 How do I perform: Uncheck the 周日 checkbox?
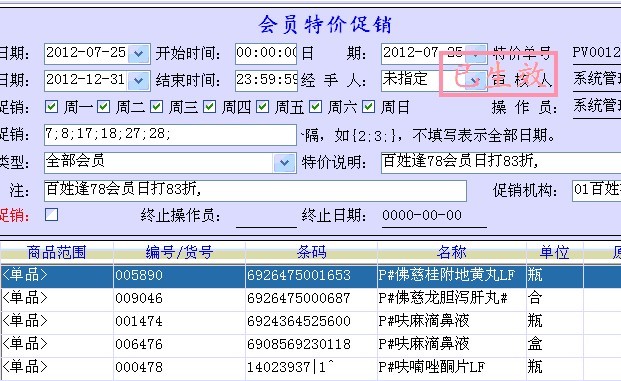(x=369, y=107)
